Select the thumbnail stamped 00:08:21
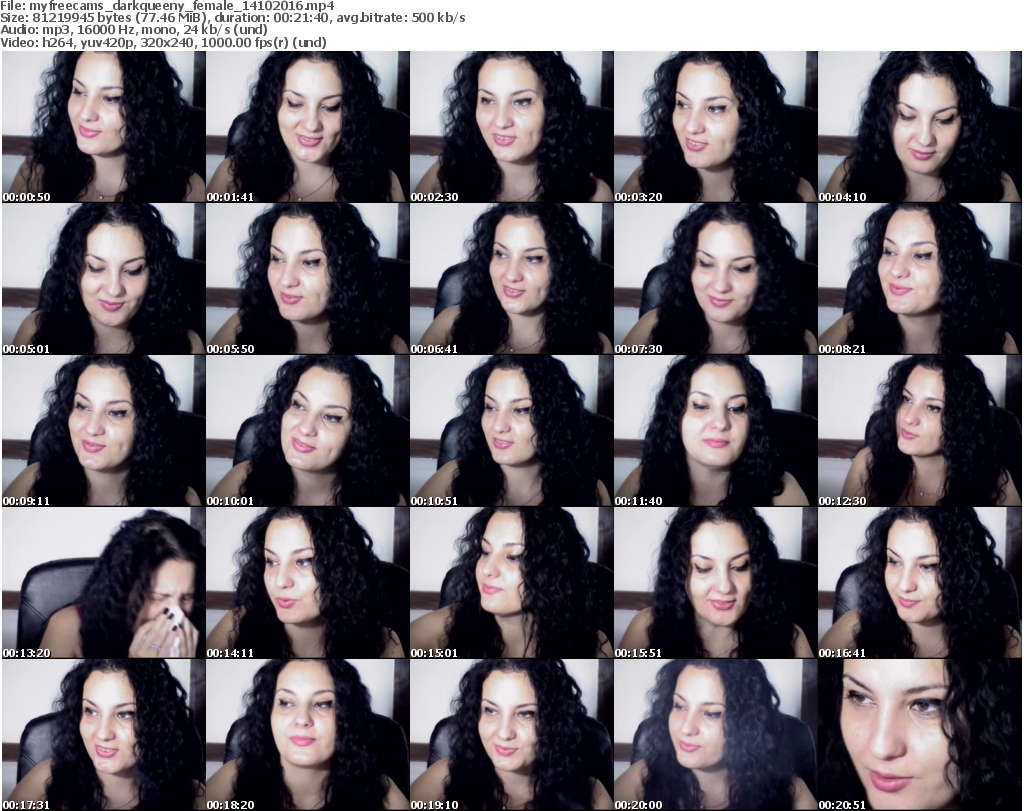Image resolution: width=1024 pixels, height=811 pixels. [x=920, y=279]
